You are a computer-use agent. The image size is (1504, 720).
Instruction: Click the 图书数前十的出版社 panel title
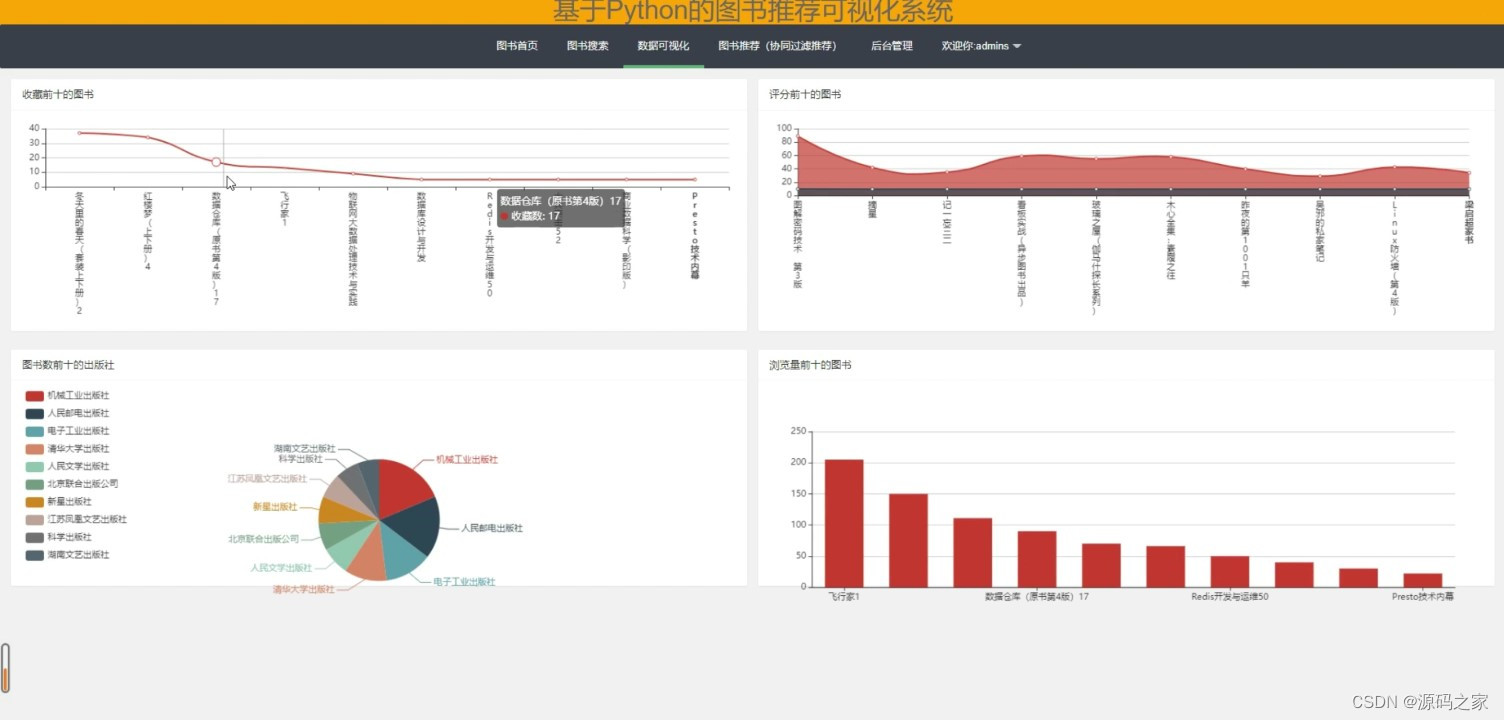coord(68,365)
